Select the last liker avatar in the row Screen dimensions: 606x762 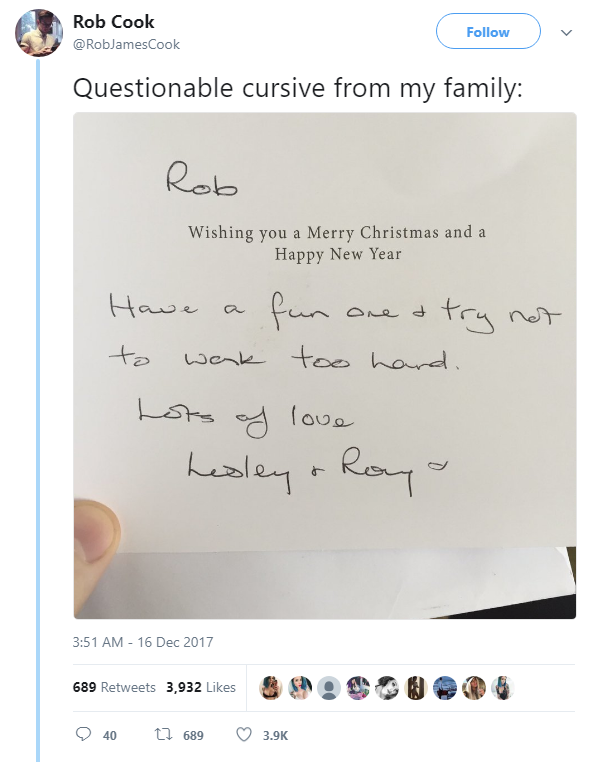tap(503, 688)
